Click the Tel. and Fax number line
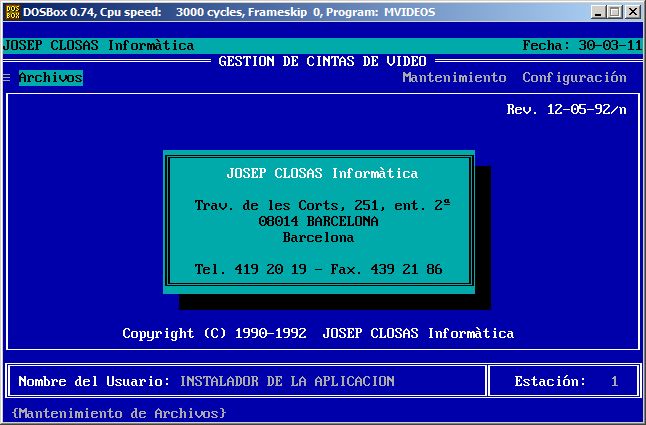Viewport: 646px width, 425px height. pyautogui.click(x=318, y=270)
